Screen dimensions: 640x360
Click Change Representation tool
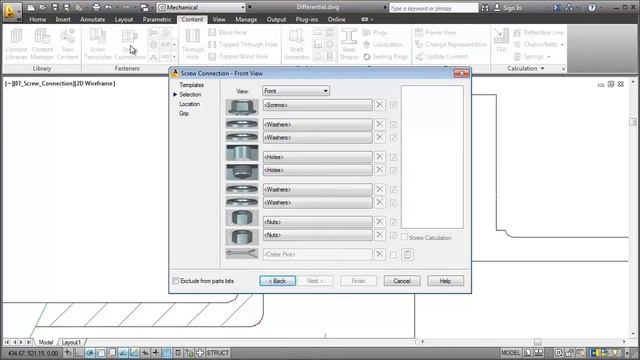coord(451,44)
